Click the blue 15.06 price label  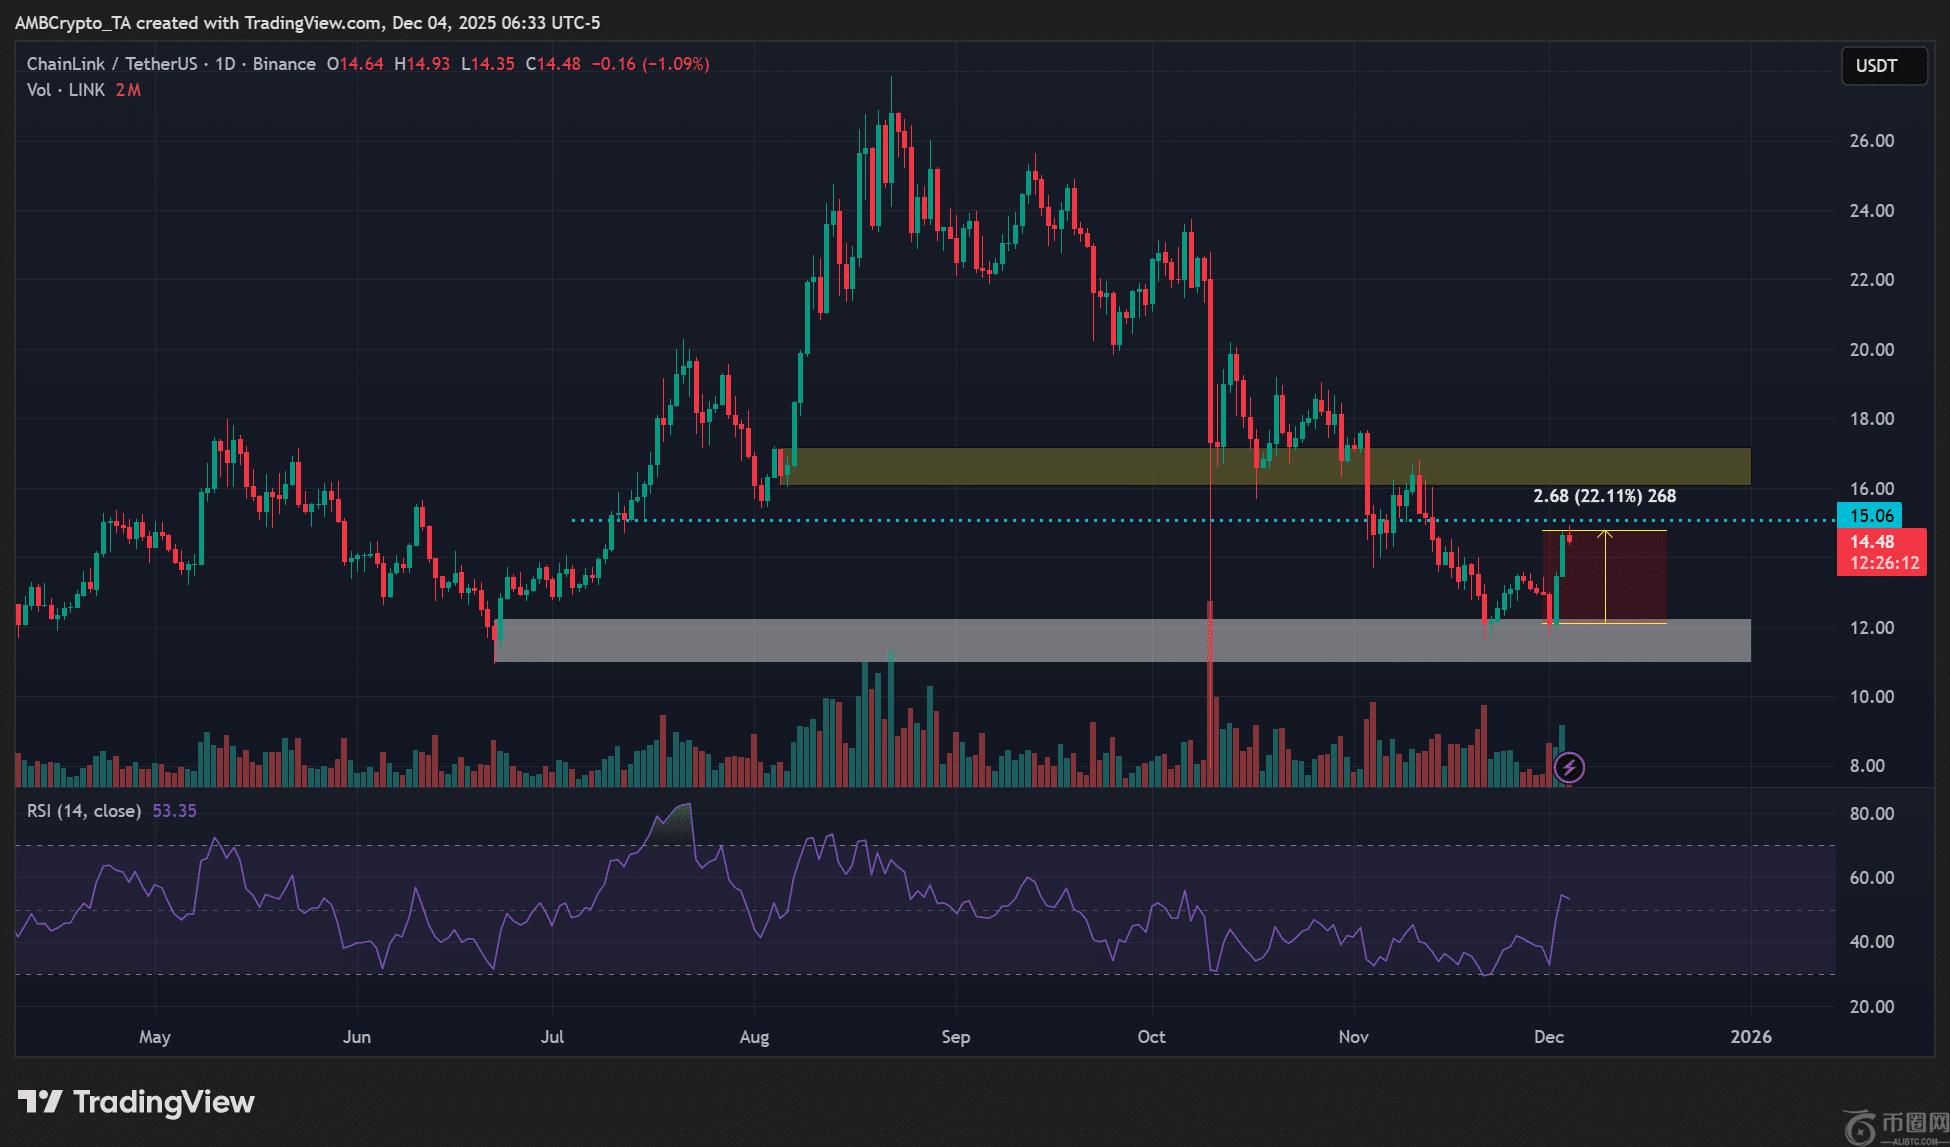[1871, 516]
